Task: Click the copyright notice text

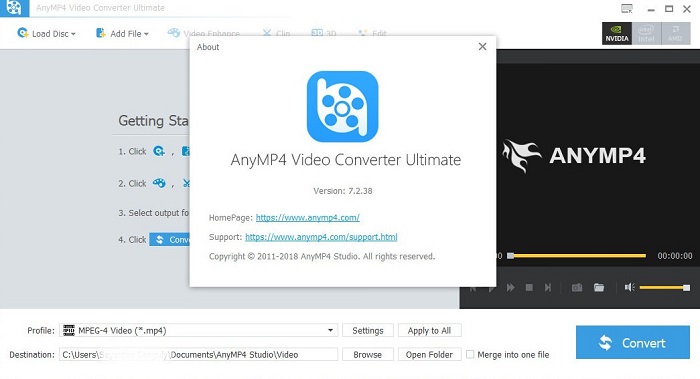Action: tap(322, 257)
